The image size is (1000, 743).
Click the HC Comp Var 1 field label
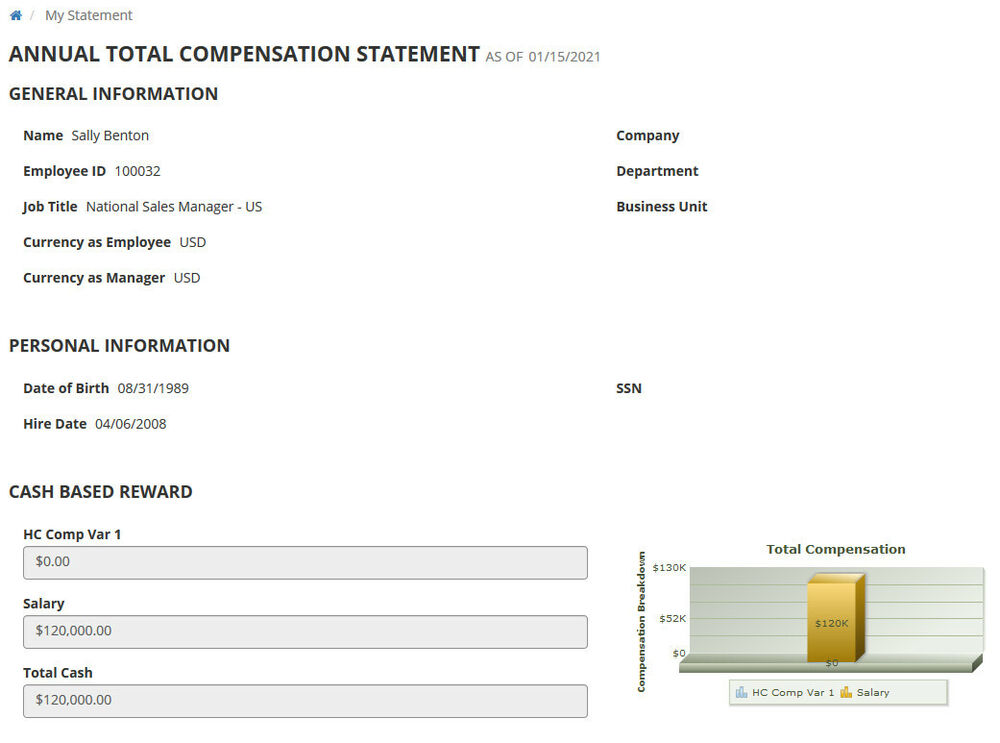coord(72,534)
